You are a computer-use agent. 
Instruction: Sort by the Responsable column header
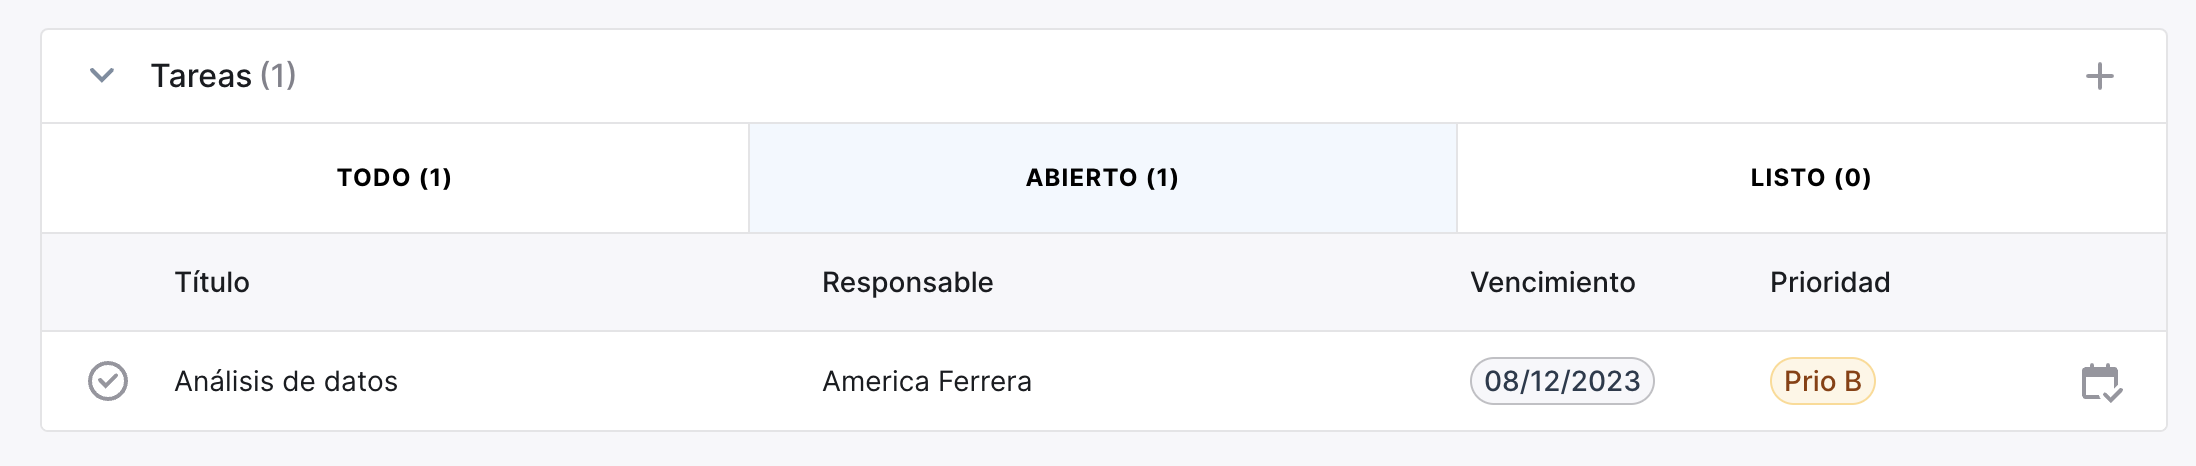[907, 282]
